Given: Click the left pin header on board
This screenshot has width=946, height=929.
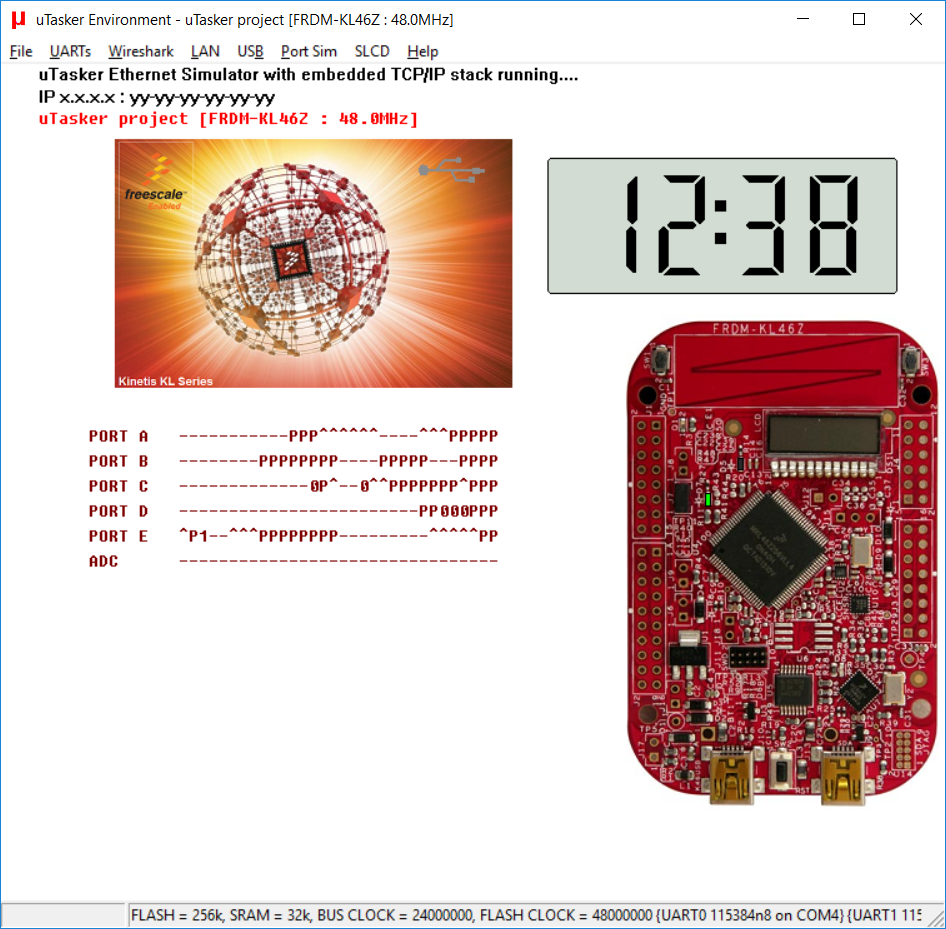Looking at the screenshot, I should point(649,555).
